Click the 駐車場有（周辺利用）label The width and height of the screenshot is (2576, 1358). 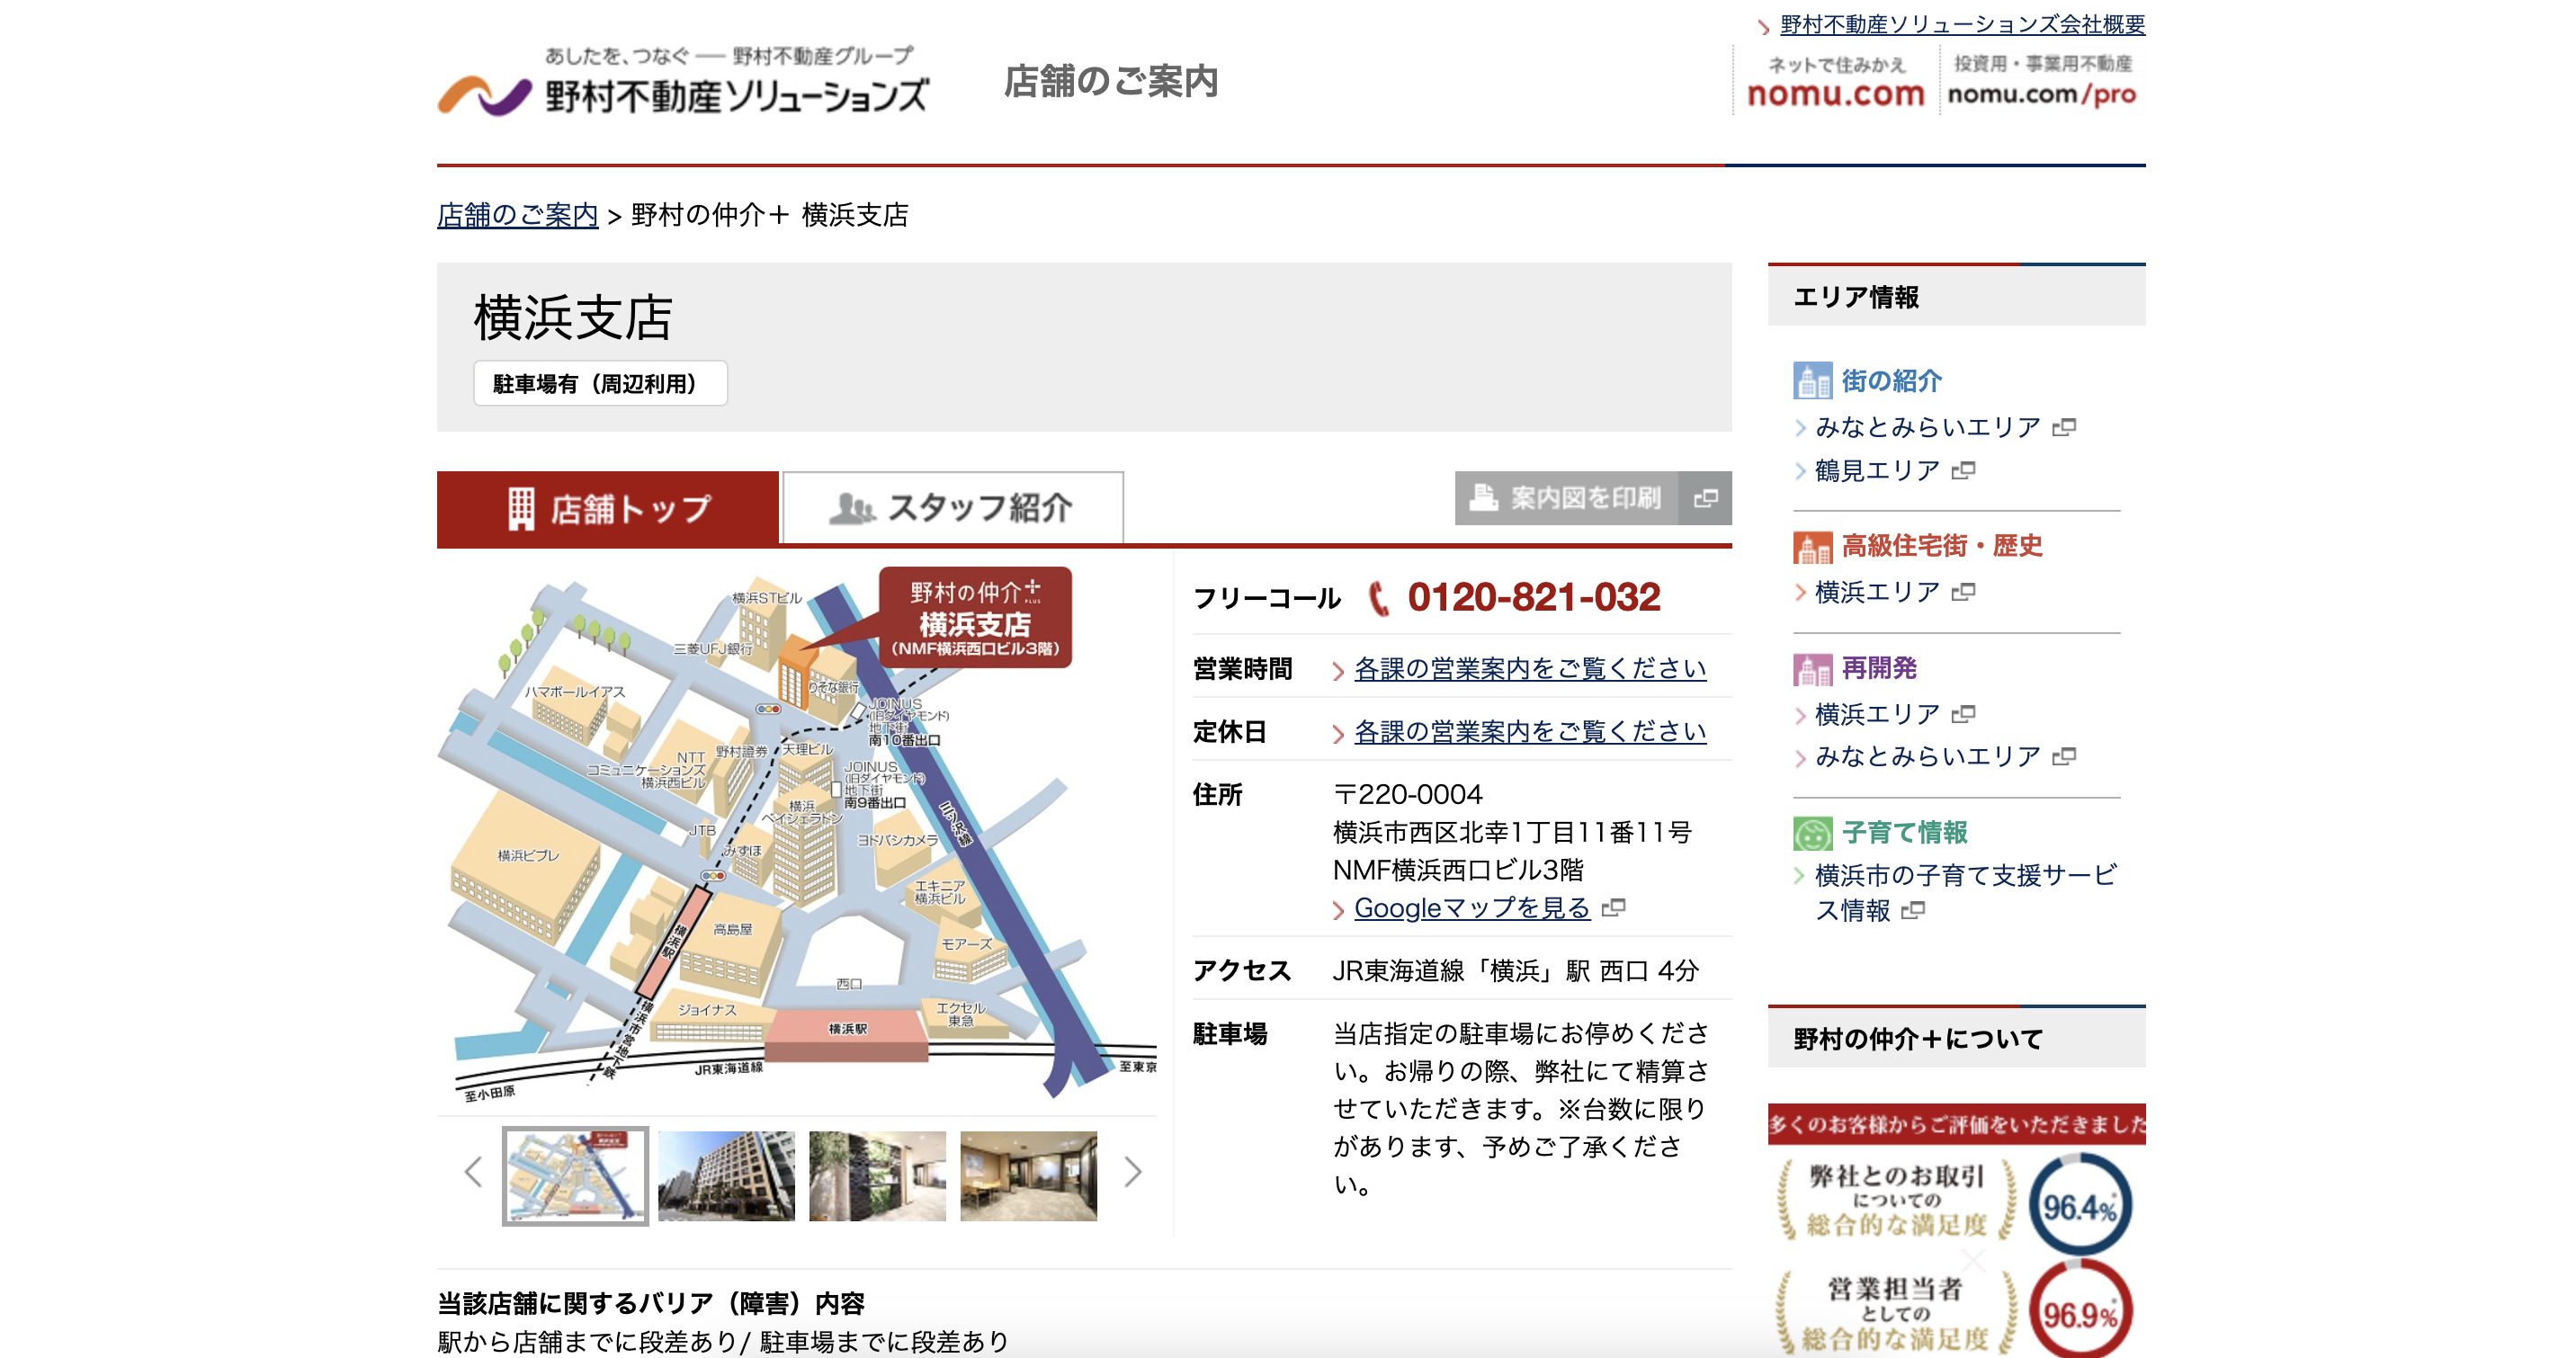coord(600,384)
